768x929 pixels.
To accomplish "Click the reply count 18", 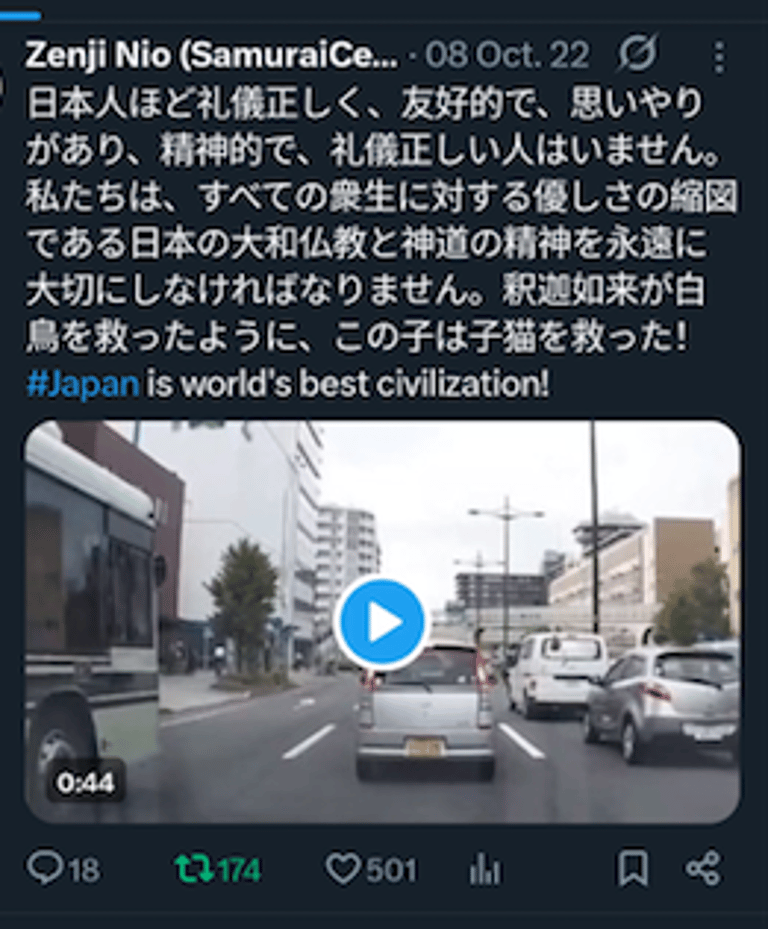I will (x=84, y=870).
